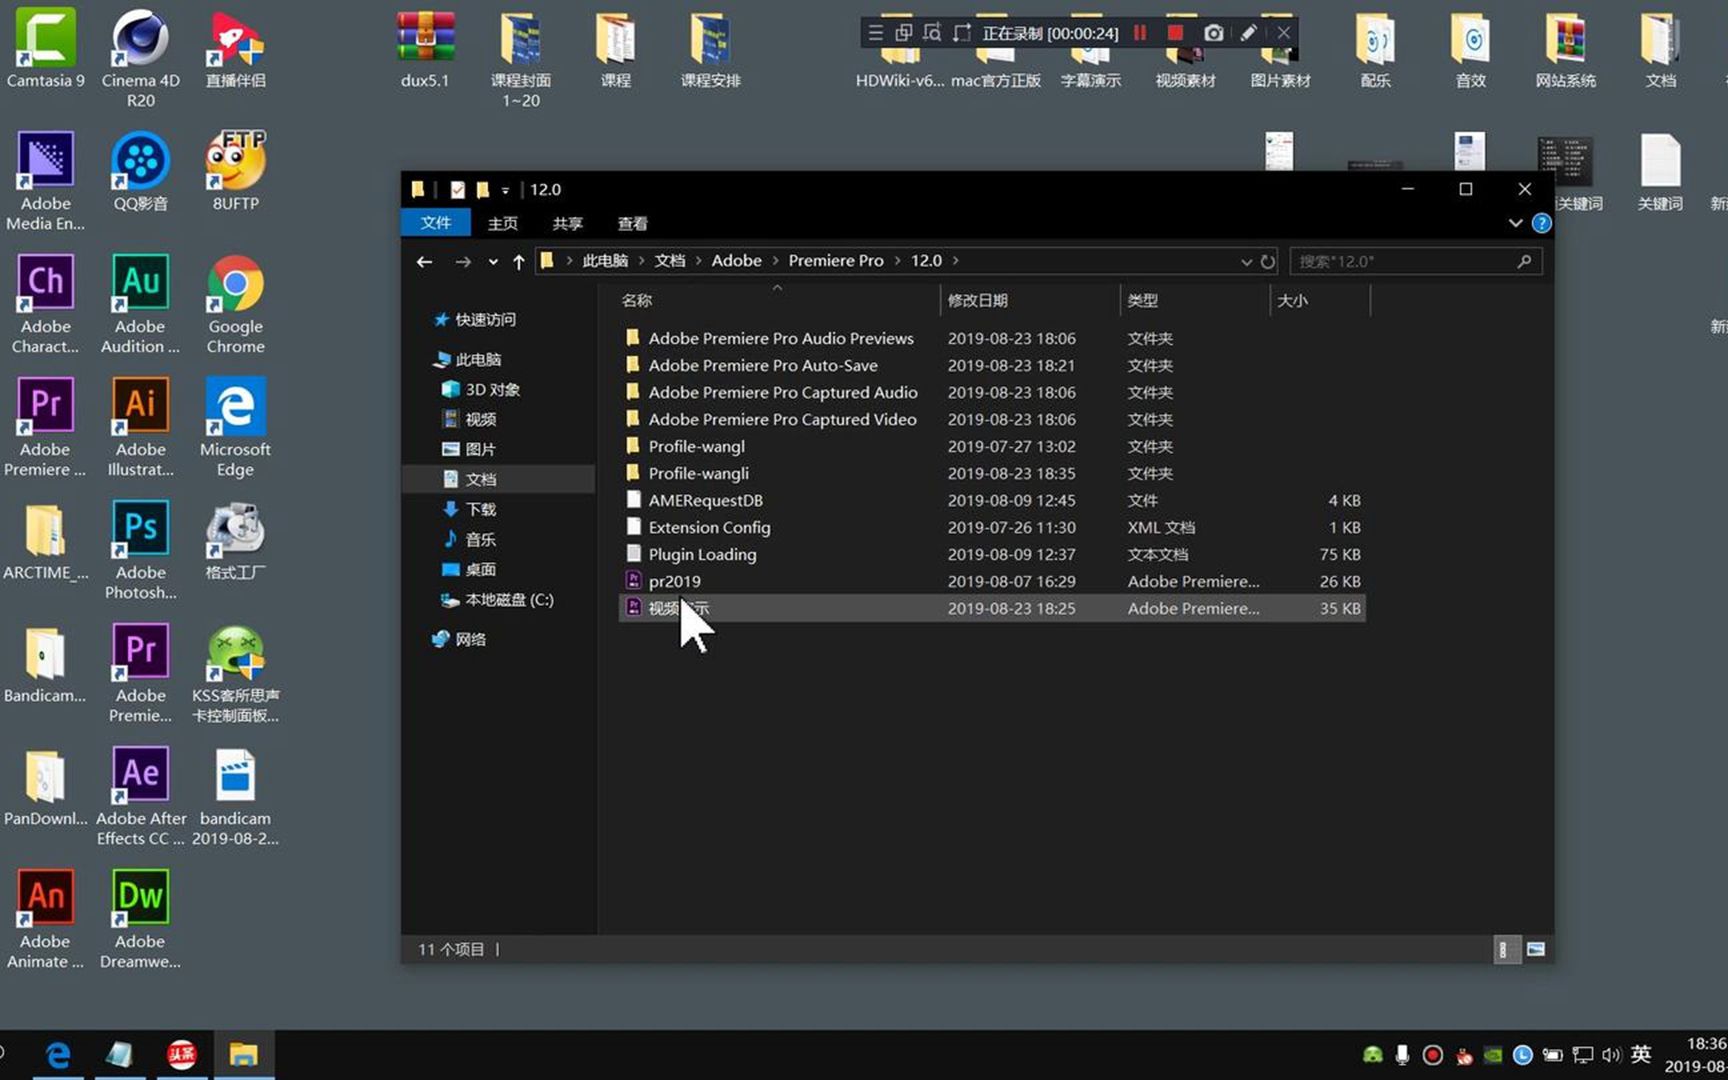The image size is (1728, 1080).
Task: Open the recorder toolbar hamburger menu
Action: click(x=875, y=33)
